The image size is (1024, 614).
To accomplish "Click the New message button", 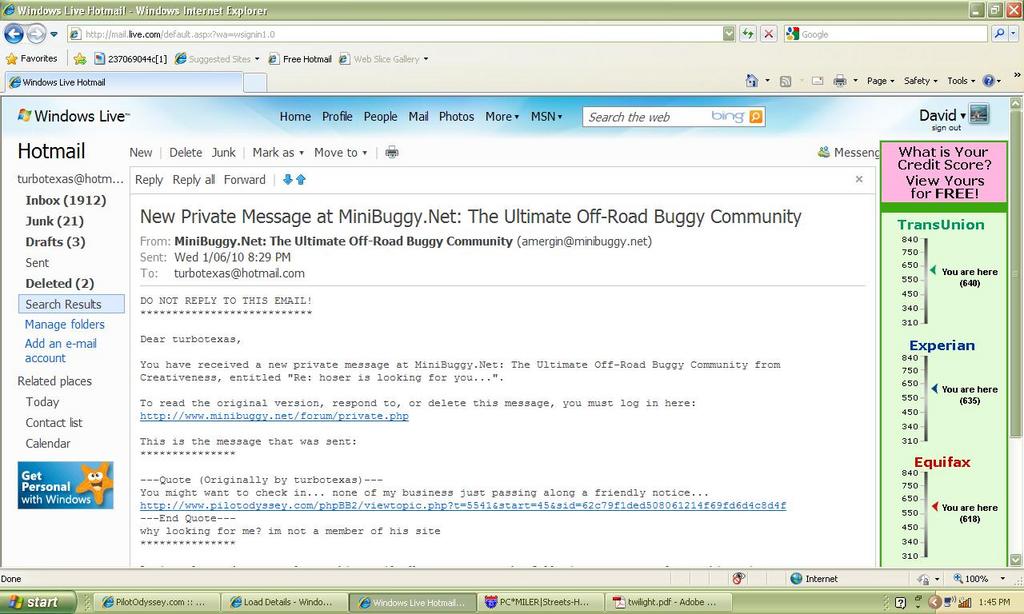I will point(140,152).
